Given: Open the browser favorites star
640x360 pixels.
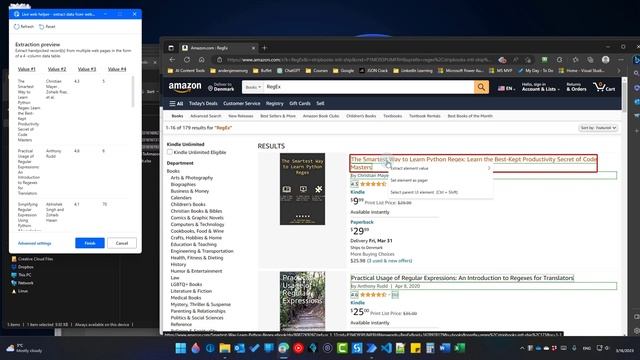Looking at the screenshot, I should [x=575, y=60].
